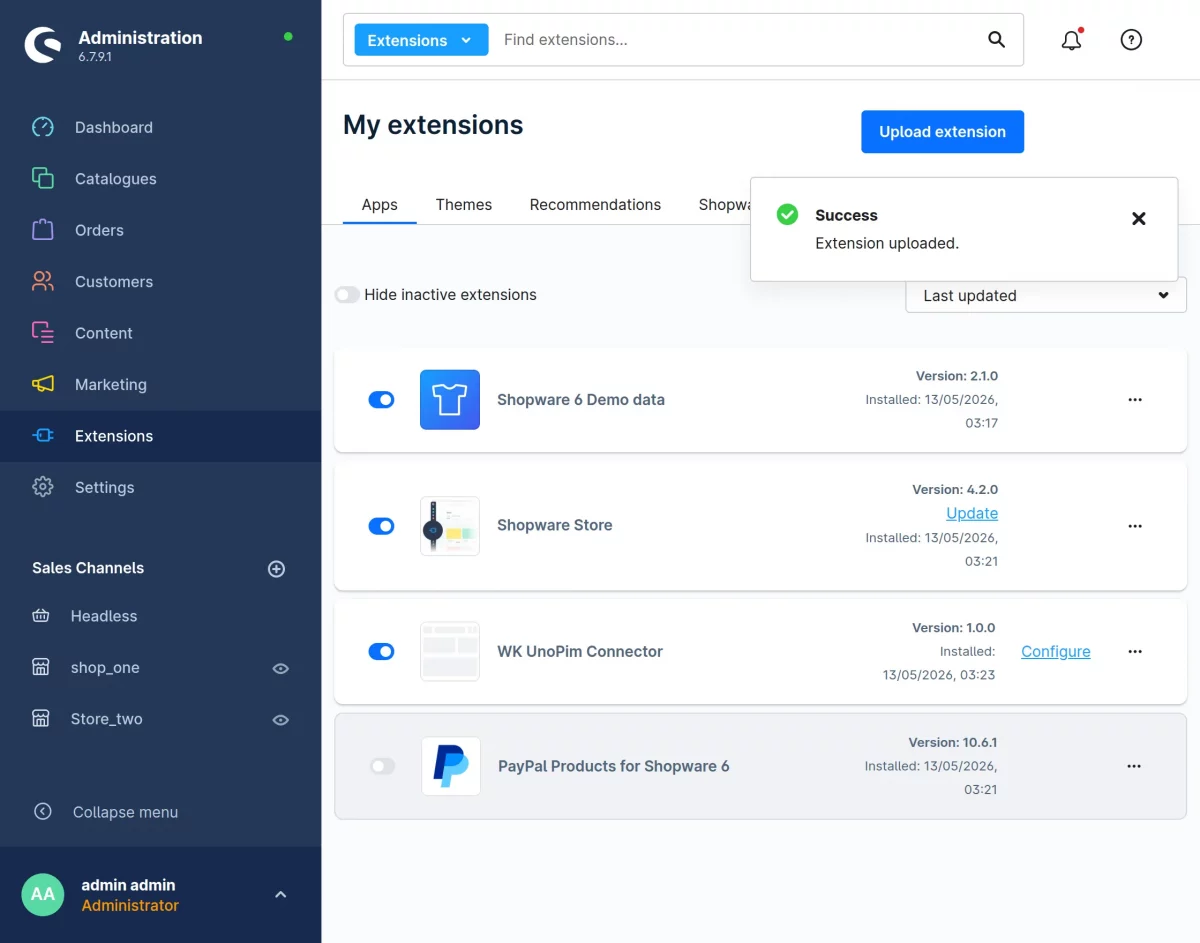View shop_one storefront via eye icon
The height and width of the screenshot is (943, 1200).
click(x=281, y=668)
